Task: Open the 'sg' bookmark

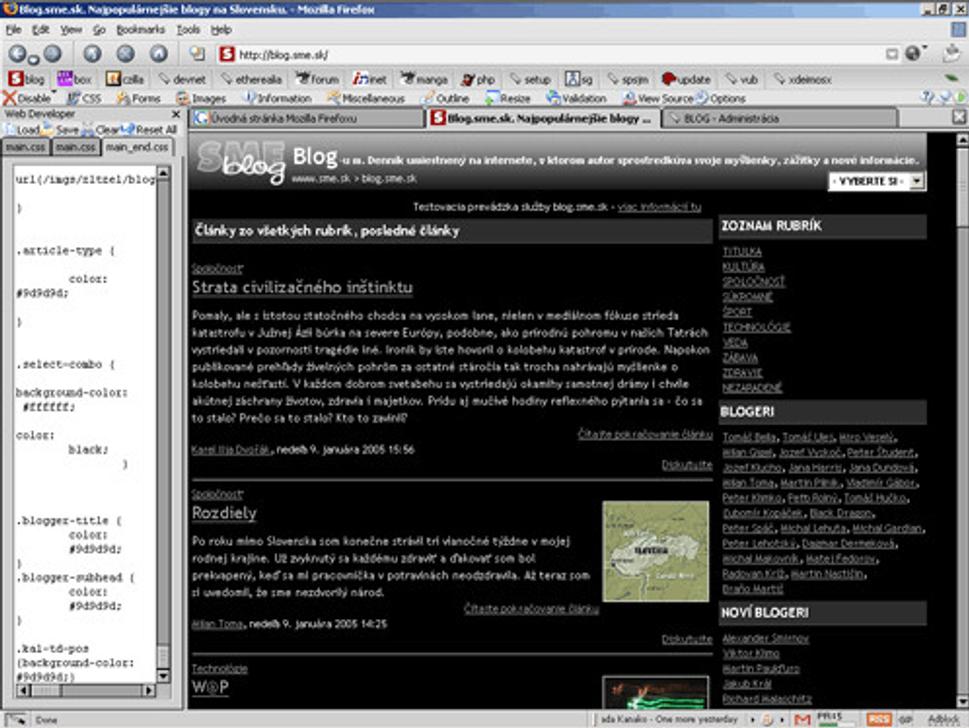Action: [x=578, y=79]
